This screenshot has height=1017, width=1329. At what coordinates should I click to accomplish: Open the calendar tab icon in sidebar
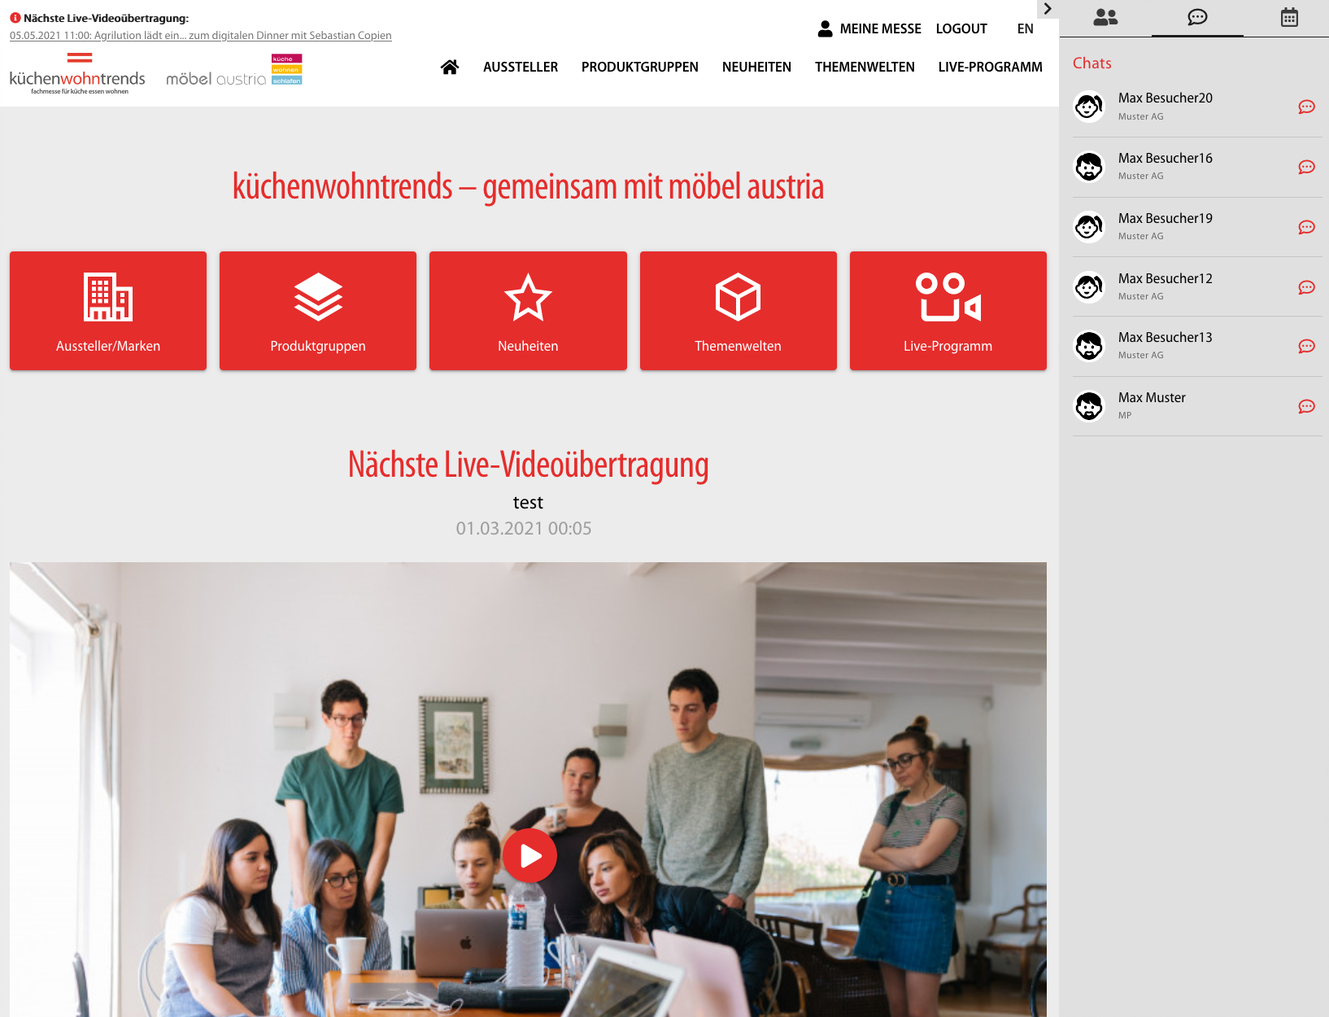[1289, 17]
